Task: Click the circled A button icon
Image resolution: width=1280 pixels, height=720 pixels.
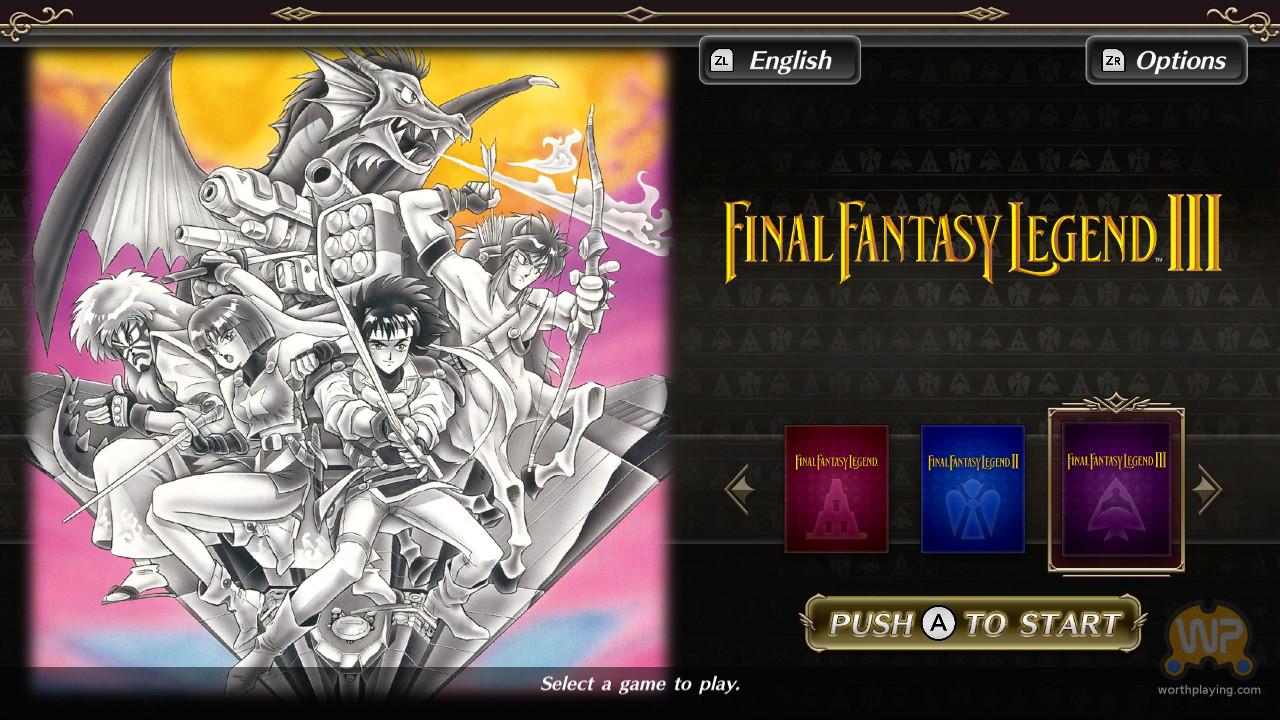Action: pyautogui.click(x=939, y=624)
